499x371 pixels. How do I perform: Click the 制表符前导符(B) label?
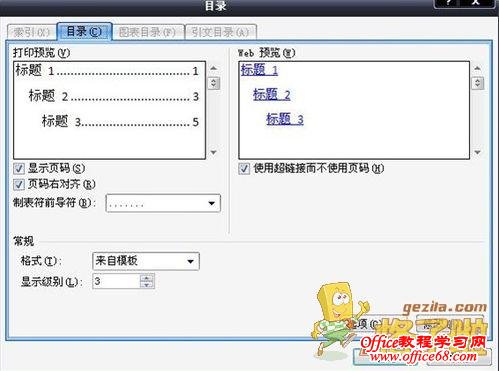pos(54,202)
